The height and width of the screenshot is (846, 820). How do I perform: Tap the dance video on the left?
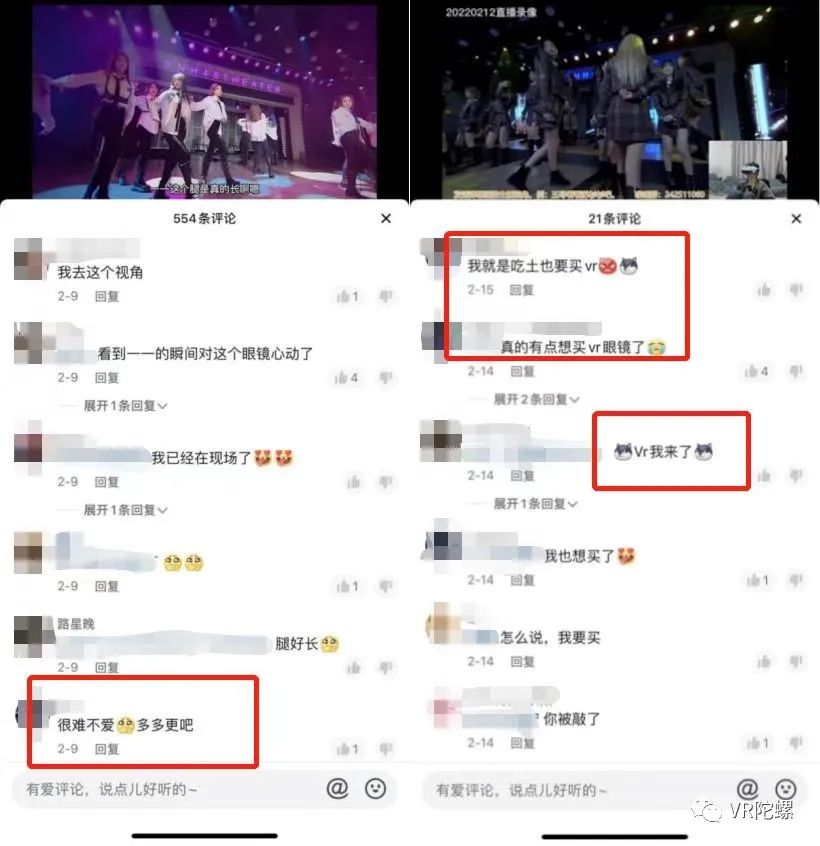click(x=204, y=101)
